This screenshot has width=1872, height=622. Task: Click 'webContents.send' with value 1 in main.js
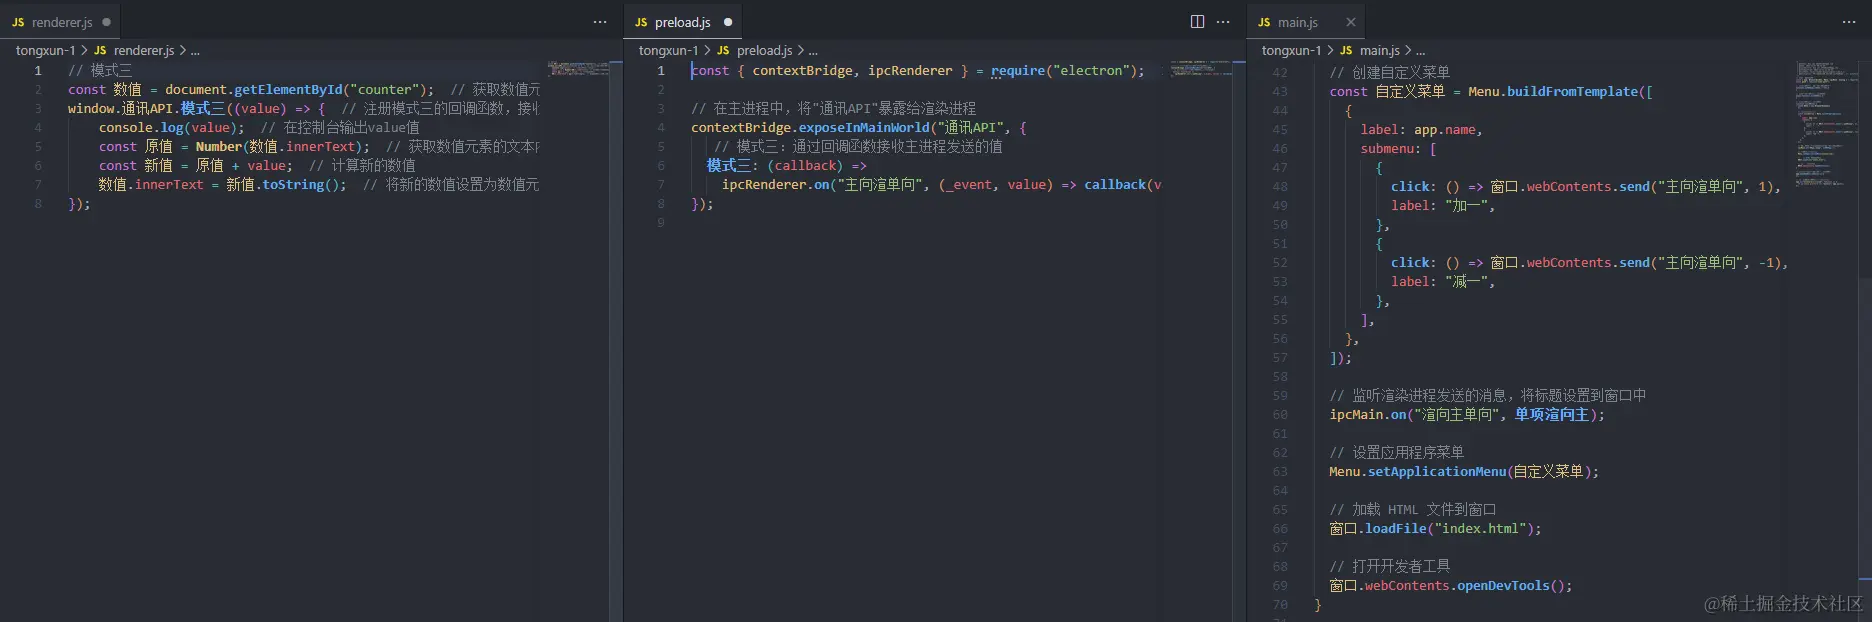[1589, 186]
